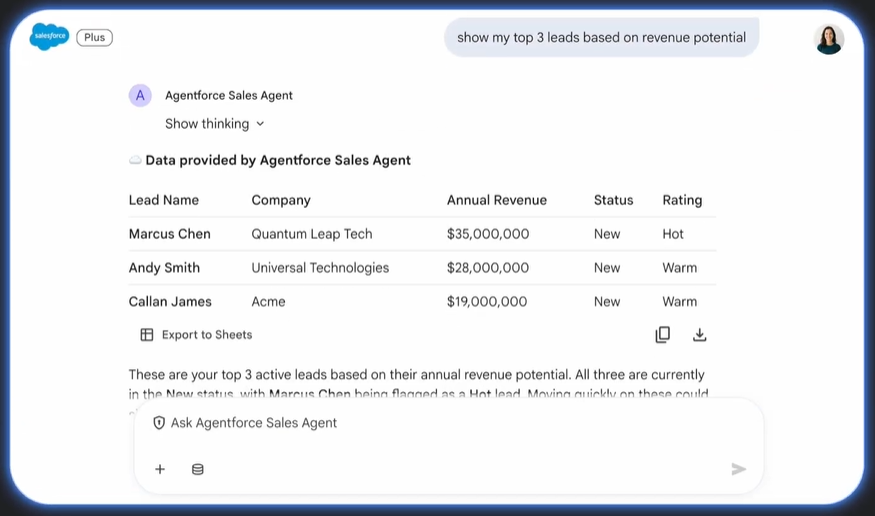The image size is (875, 516).
Task: Click the Data provided by Agentforce heading
Action: pyautogui.click(x=278, y=161)
